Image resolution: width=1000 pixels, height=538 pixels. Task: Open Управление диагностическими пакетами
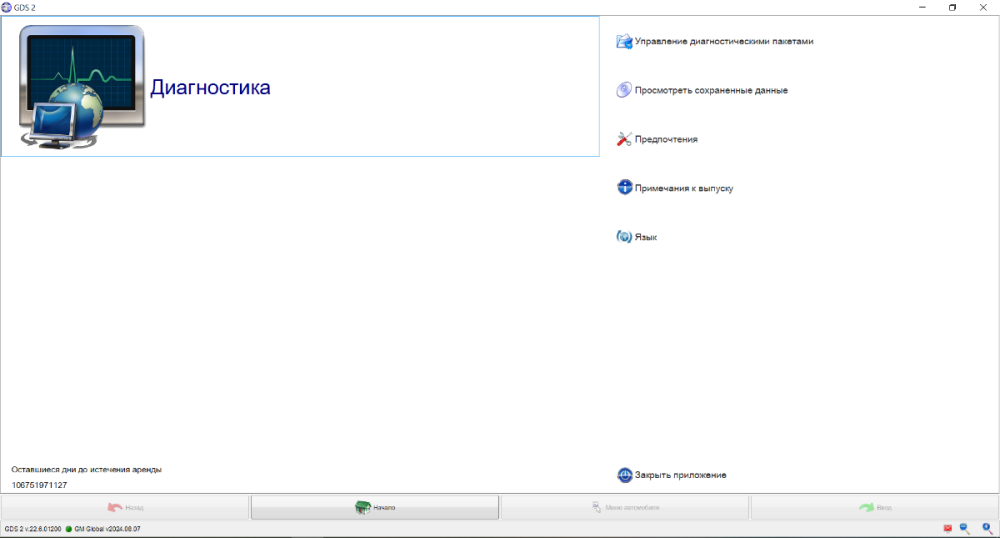[724, 41]
